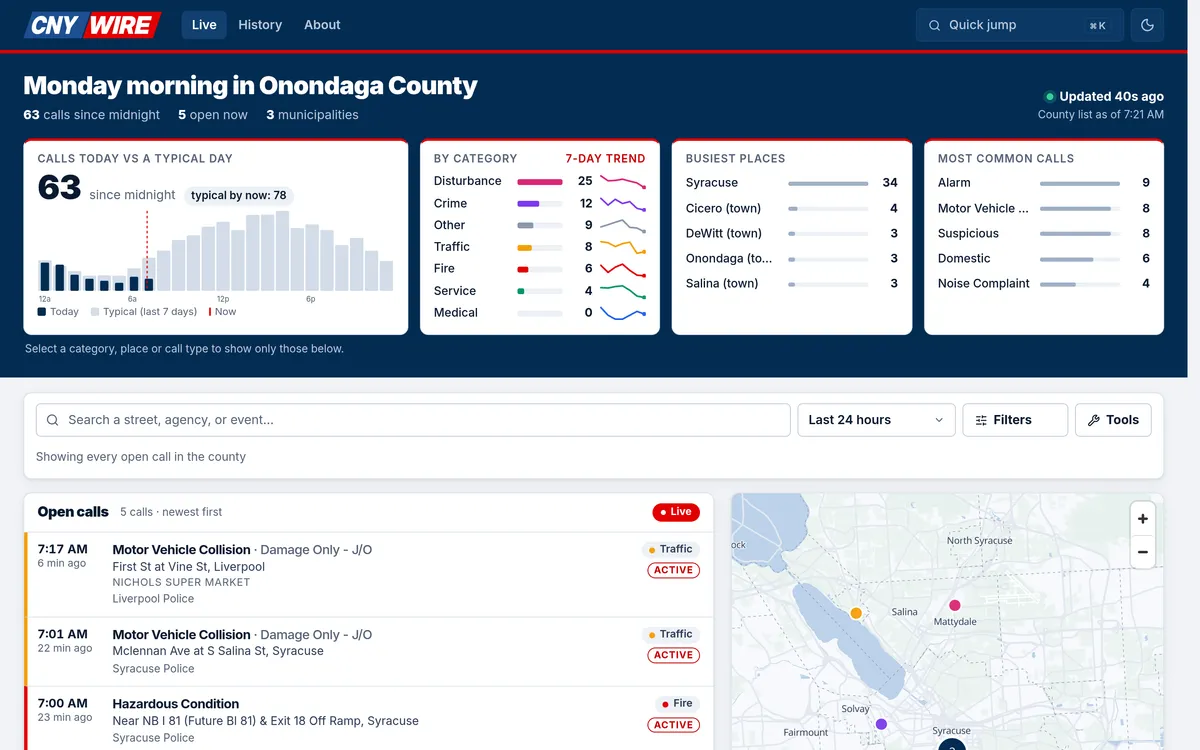Click ACTIVE badge on Mclennan Ave call
The height and width of the screenshot is (750, 1200).
(674, 655)
